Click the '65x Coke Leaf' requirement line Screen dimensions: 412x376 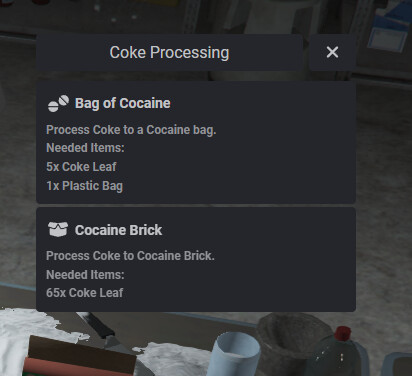coord(84,293)
